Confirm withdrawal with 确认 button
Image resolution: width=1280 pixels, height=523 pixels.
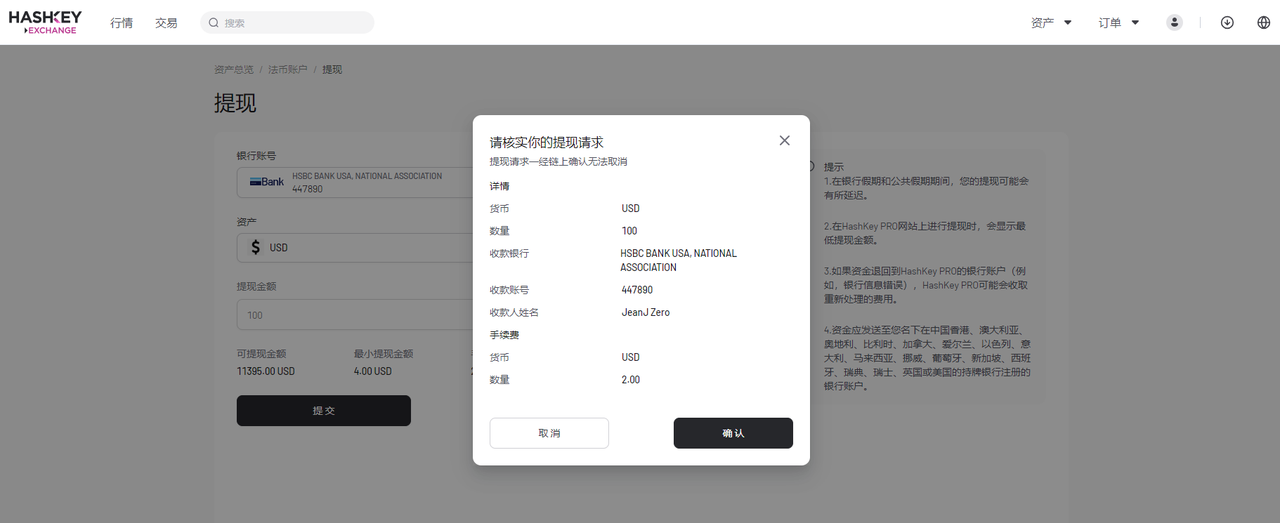pyautogui.click(x=733, y=433)
